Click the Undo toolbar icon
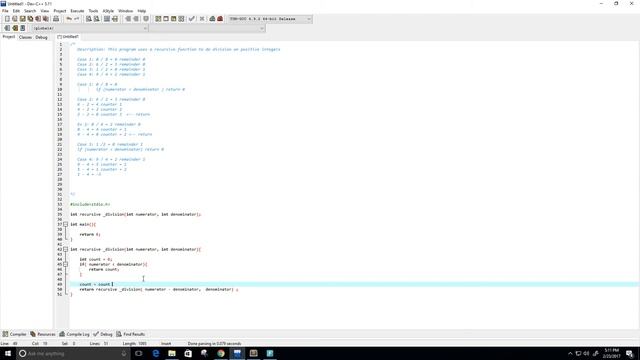The image size is (640, 360). pyautogui.click(x=69, y=19)
